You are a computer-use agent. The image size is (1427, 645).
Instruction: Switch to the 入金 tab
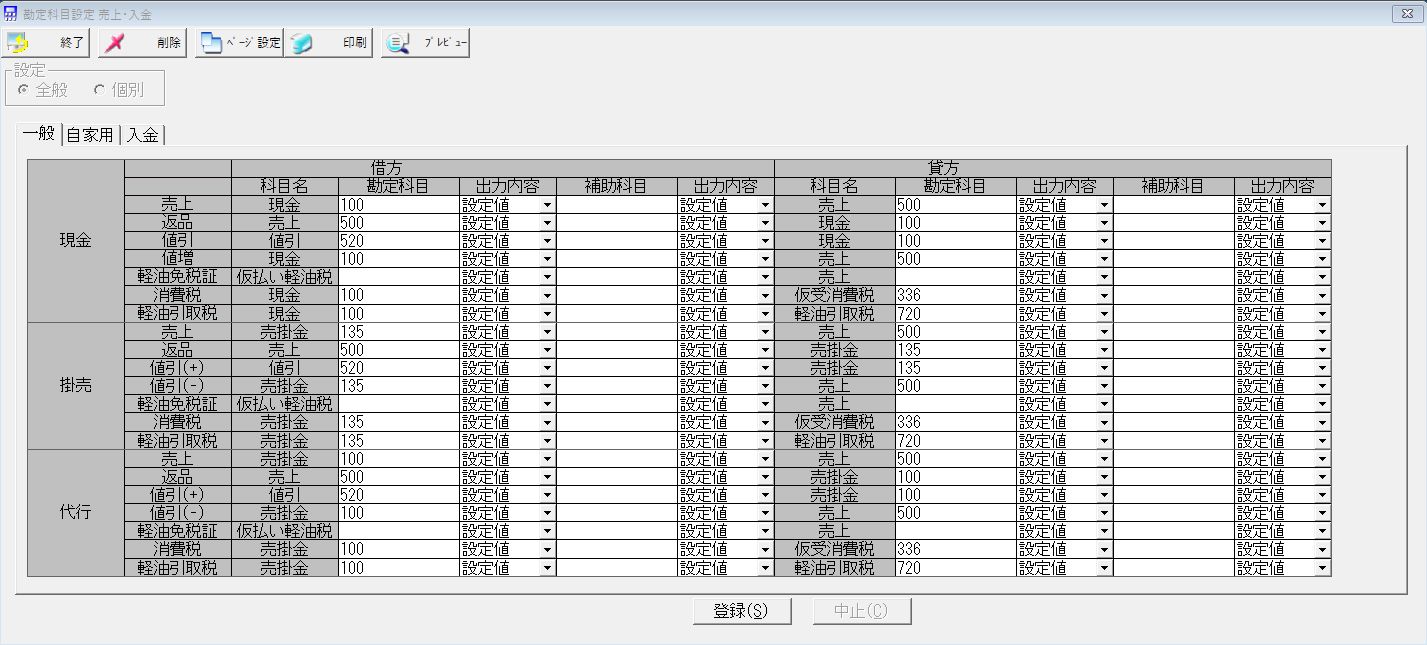[142, 135]
